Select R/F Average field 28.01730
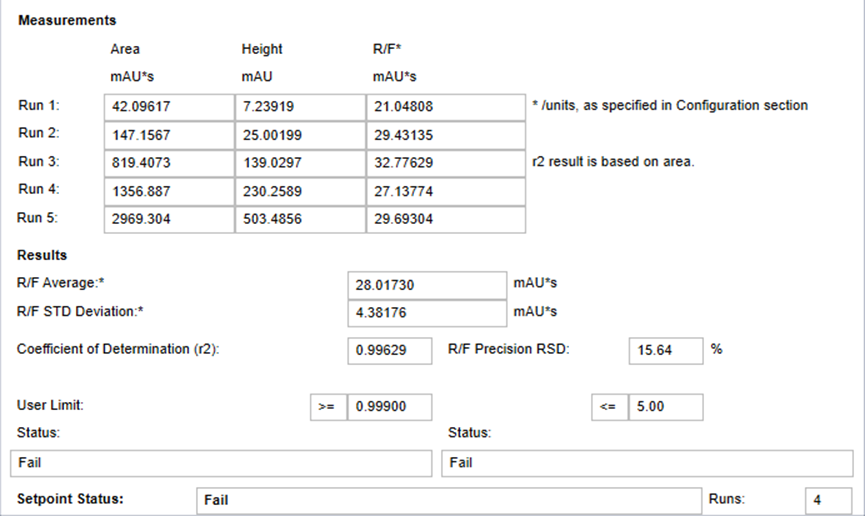 [427, 285]
